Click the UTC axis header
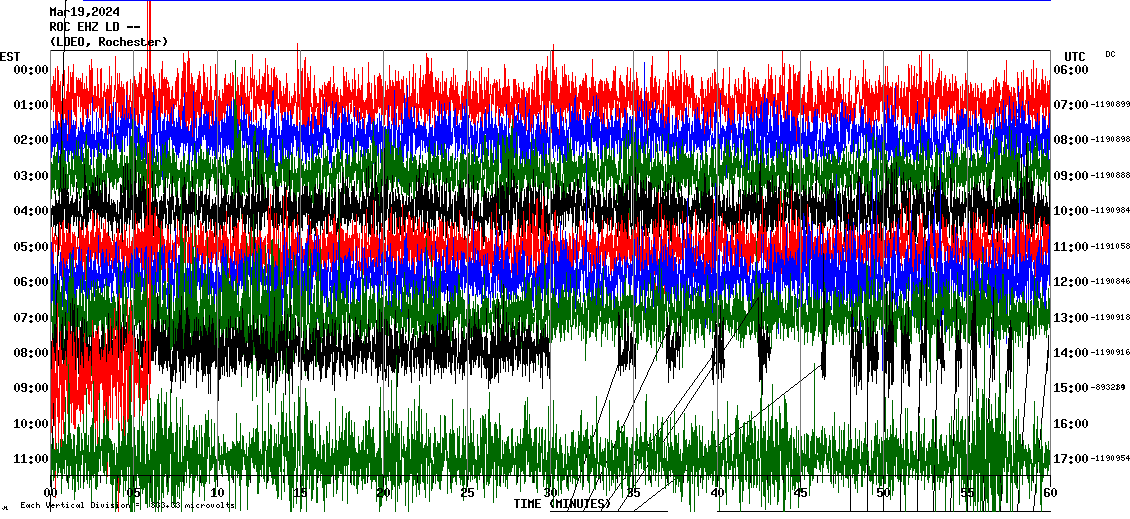The width and height of the screenshot is (1130, 519). pos(1075,56)
